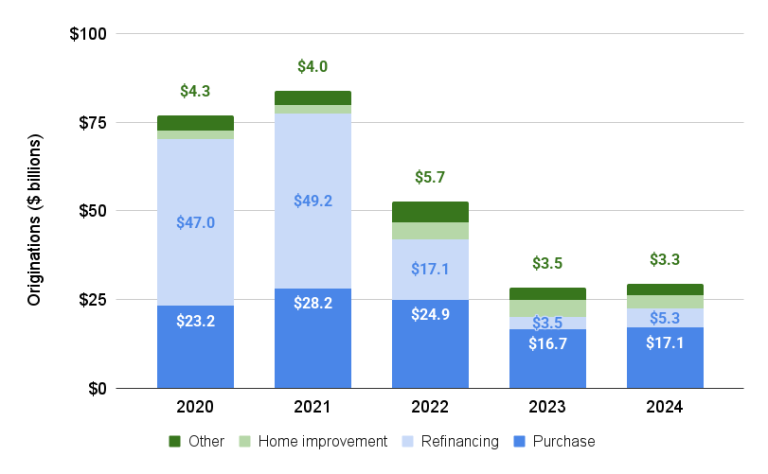The height and width of the screenshot is (474, 768).
Task: Select the 2024 Purchase segment labeled $17.1
Action: click(x=665, y=357)
